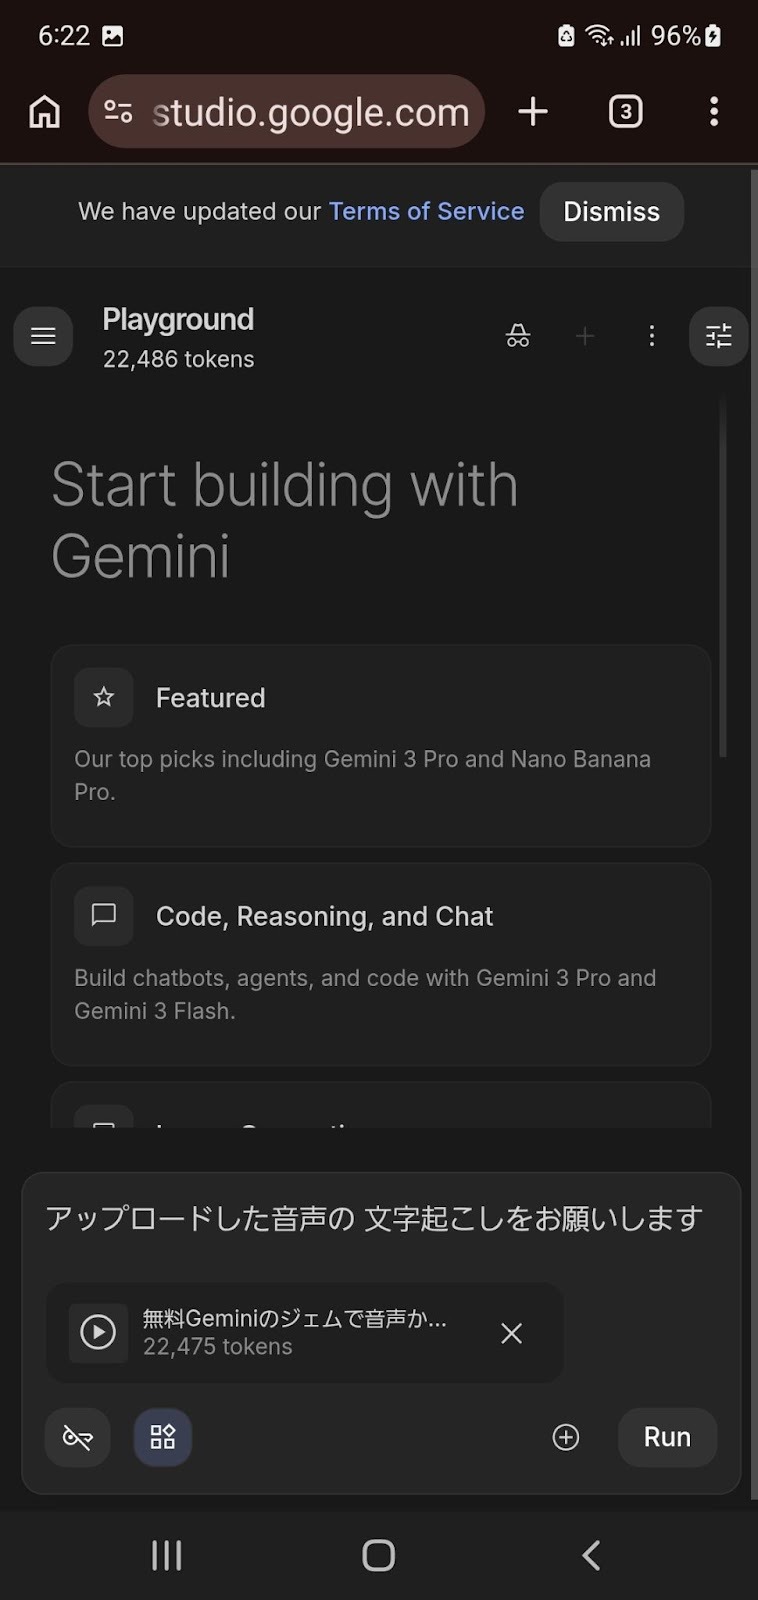Toggle the crossed-out key icon button
758x1600 pixels.
pos(78,1437)
